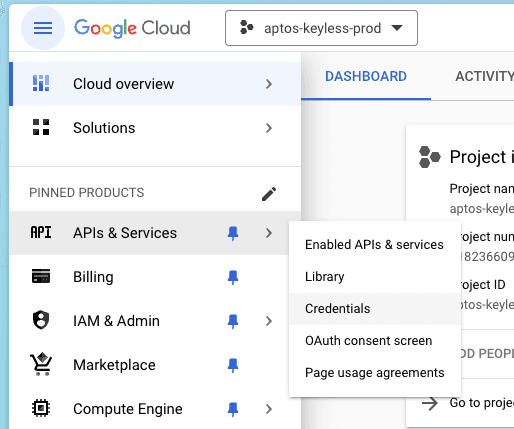Switch to the ACTIVITY tab
Image resolution: width=514 pixels, height=429 pixels.
[484, 77]
